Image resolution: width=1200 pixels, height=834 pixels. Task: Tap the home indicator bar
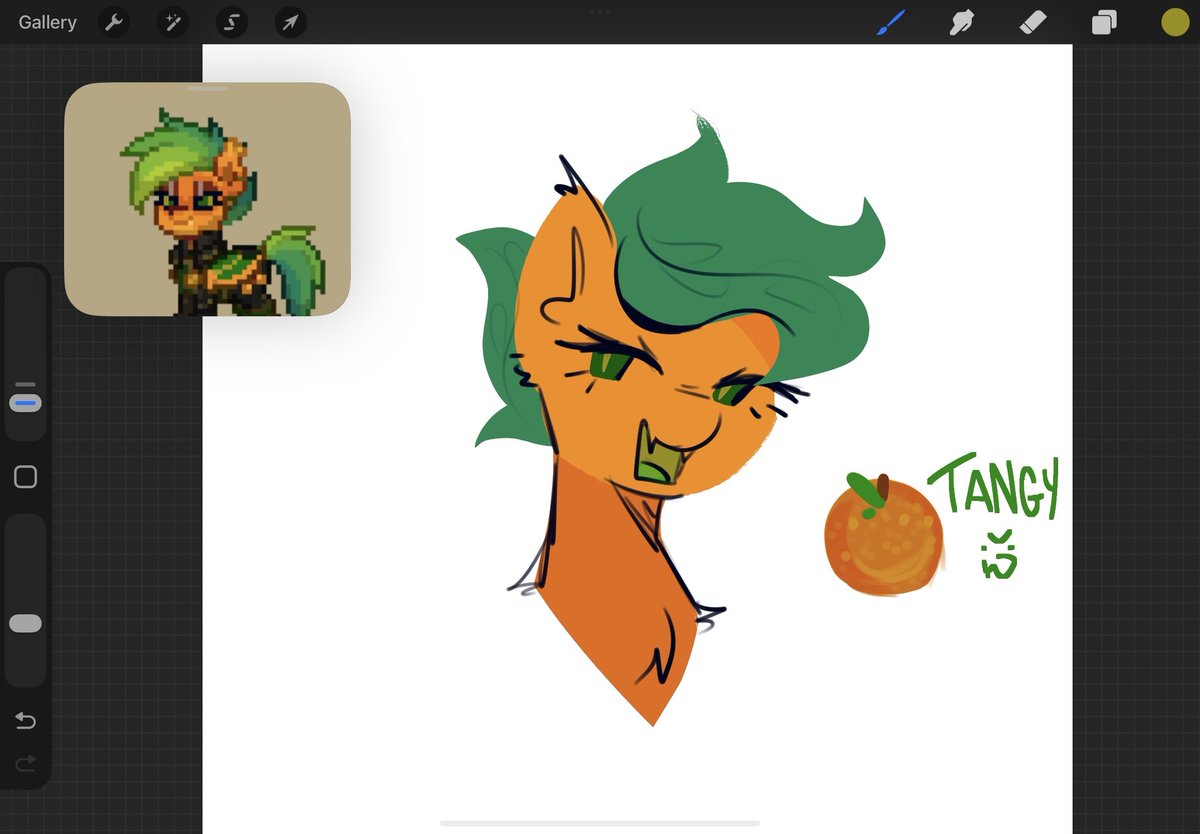(x=599, y=824)
